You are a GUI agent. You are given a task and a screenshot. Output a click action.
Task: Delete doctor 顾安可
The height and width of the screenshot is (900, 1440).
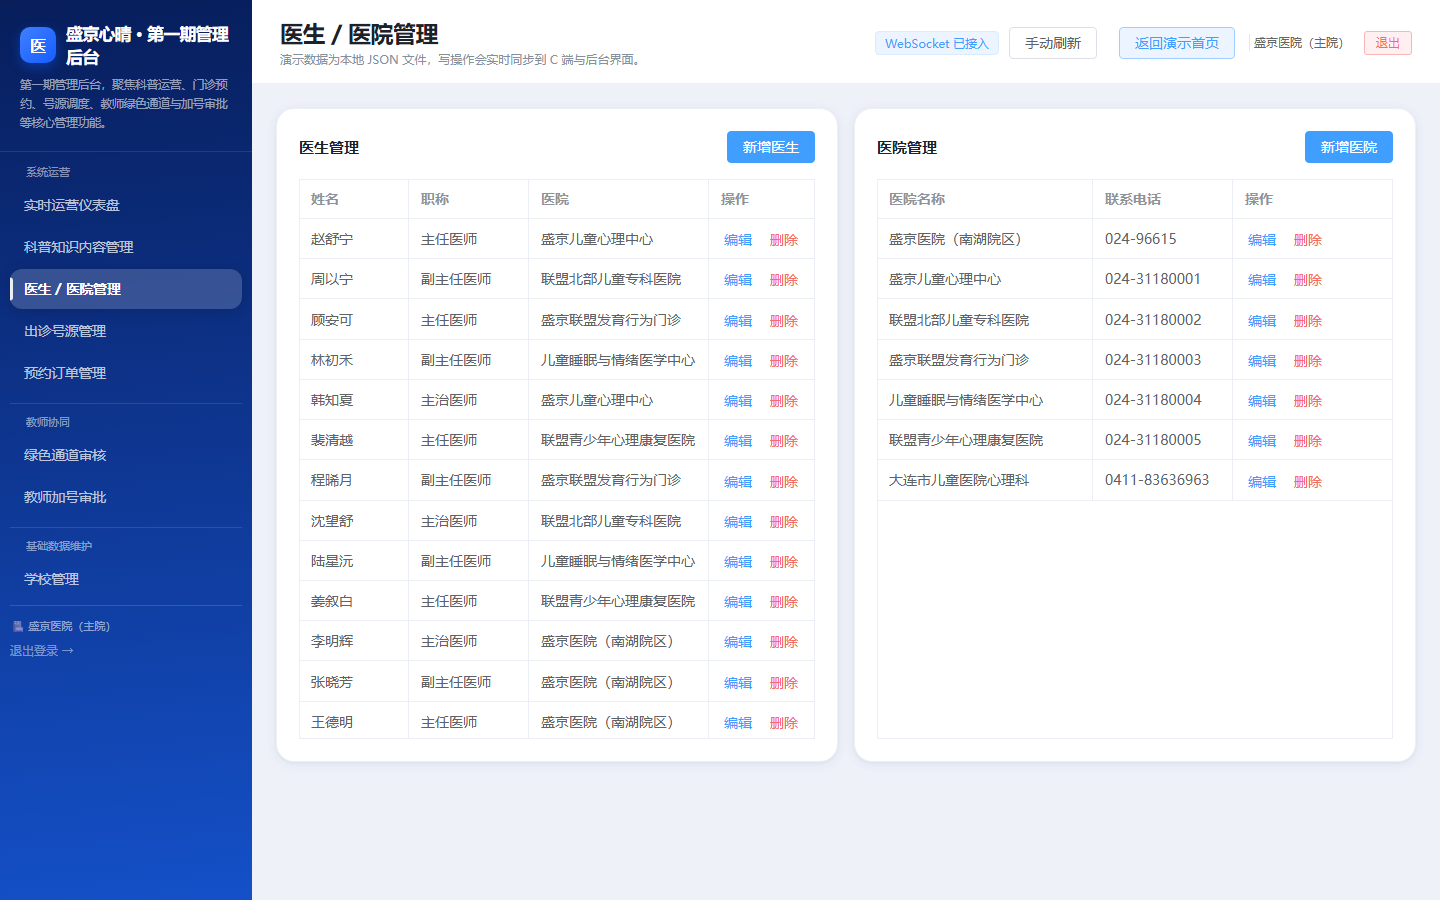pos(784,321)
